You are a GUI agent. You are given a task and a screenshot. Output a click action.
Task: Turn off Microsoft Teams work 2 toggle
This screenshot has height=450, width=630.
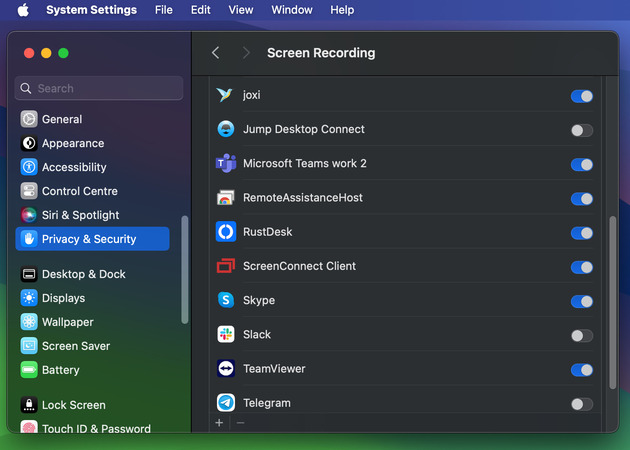pyautogui.click(x=582, y=165)
